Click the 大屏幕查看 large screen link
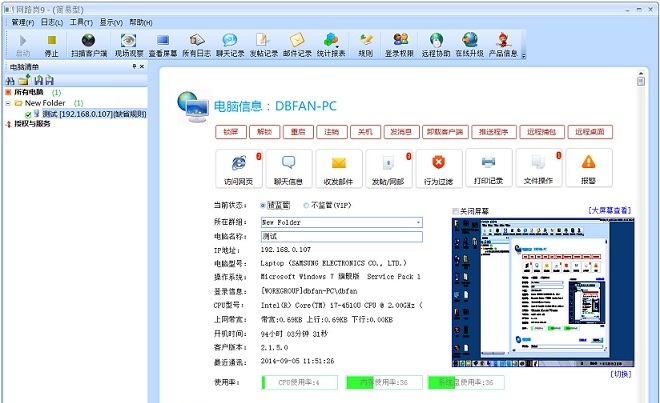 (611, 211)
